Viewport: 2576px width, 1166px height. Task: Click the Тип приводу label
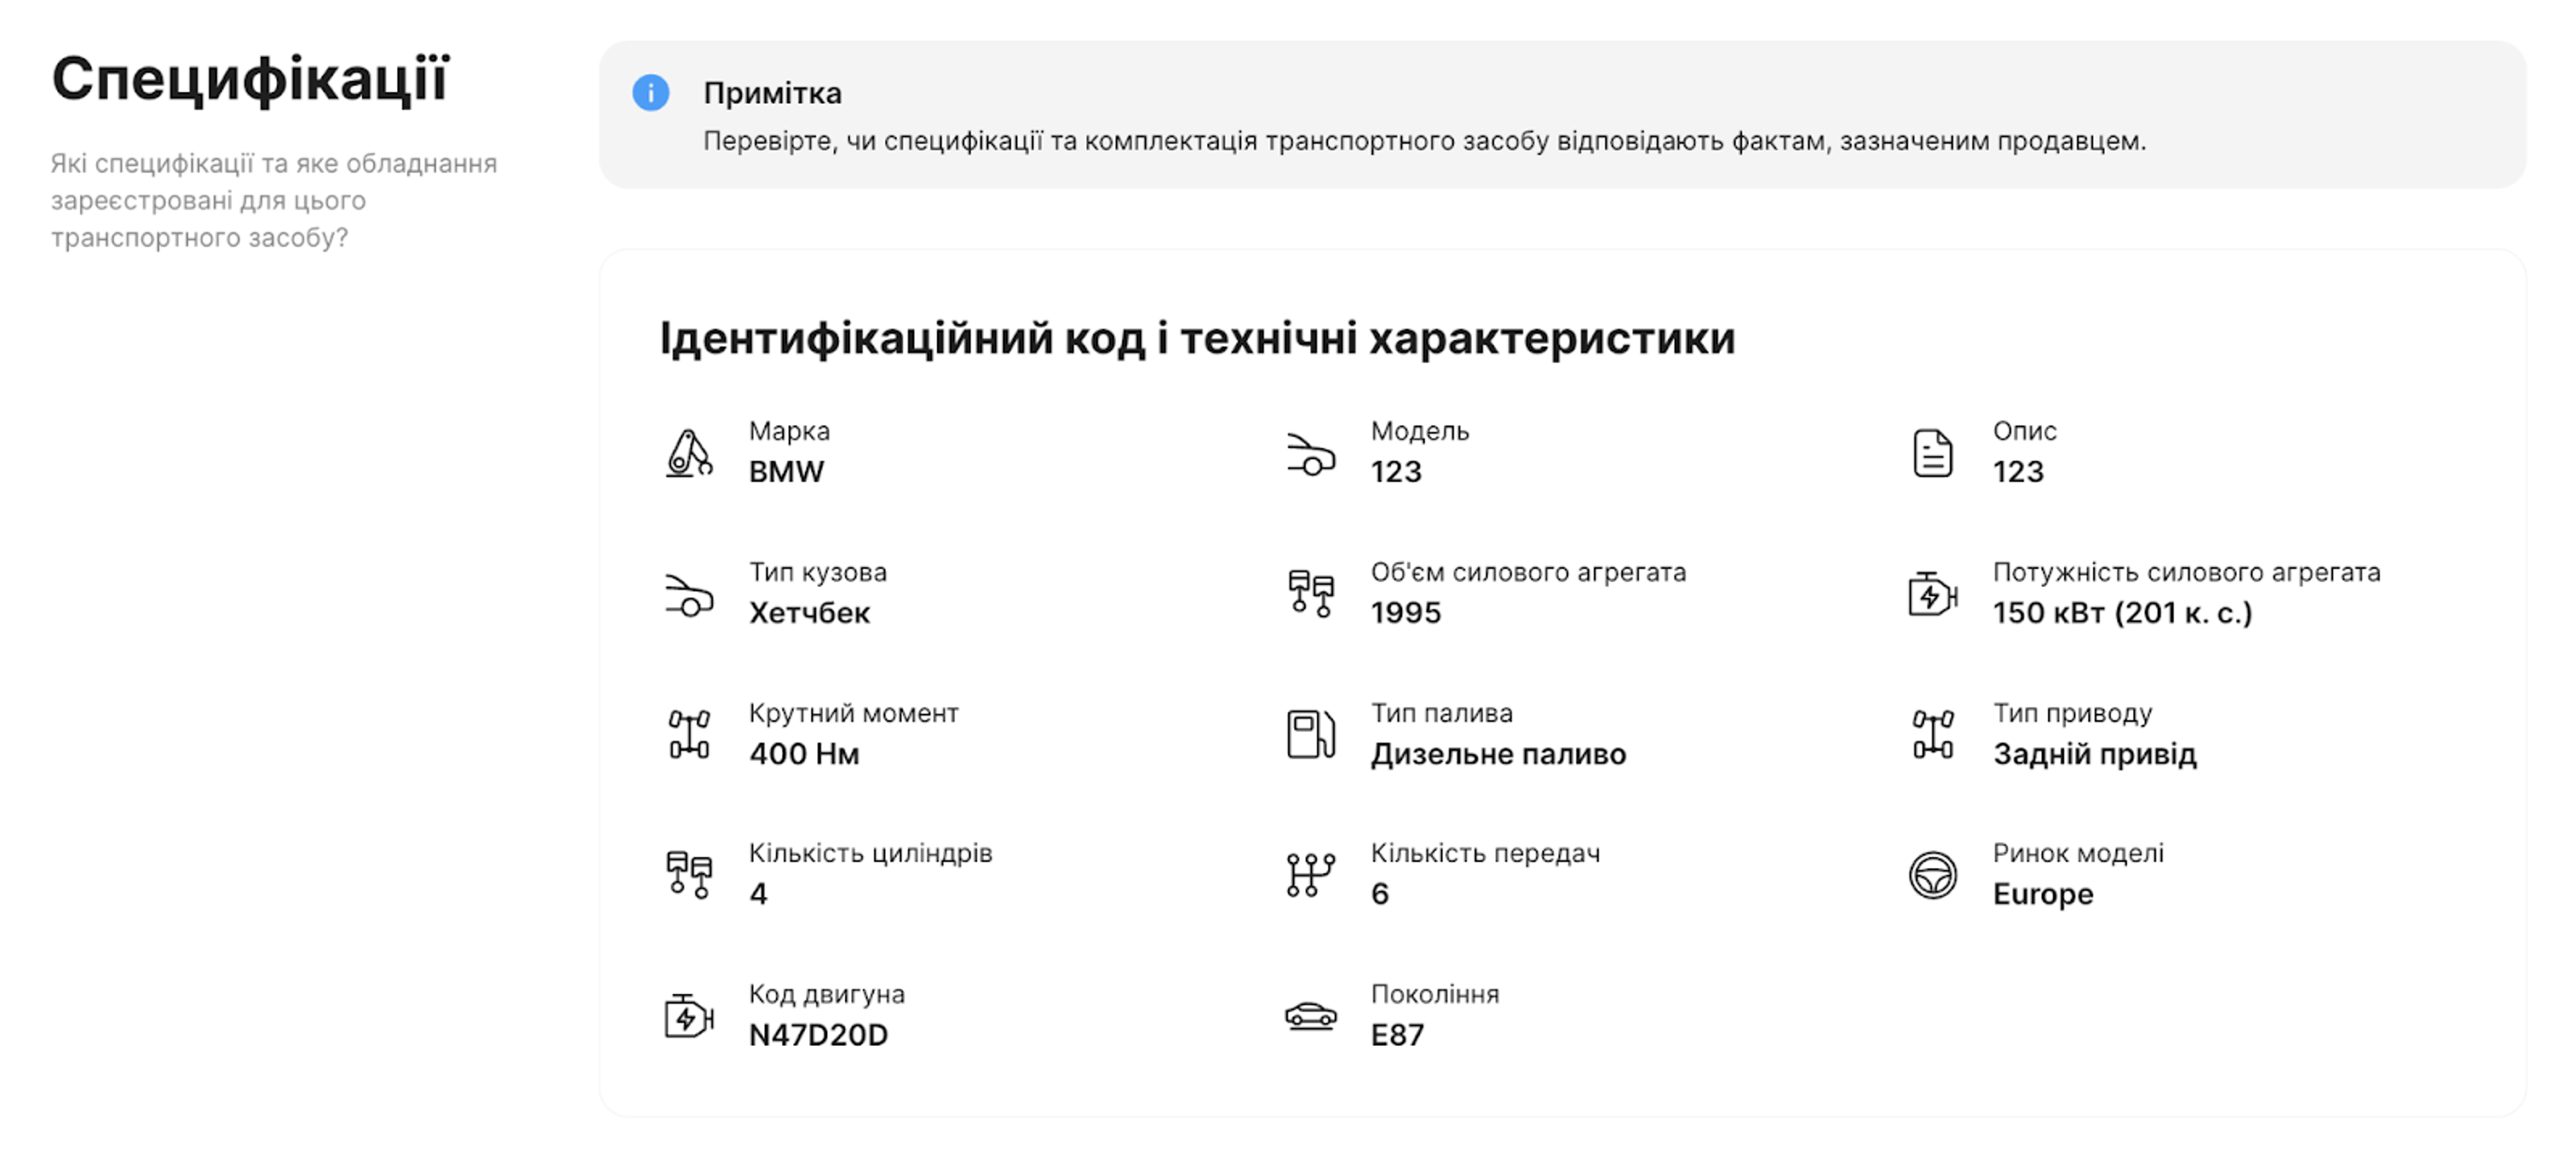tap(2072, 713)
